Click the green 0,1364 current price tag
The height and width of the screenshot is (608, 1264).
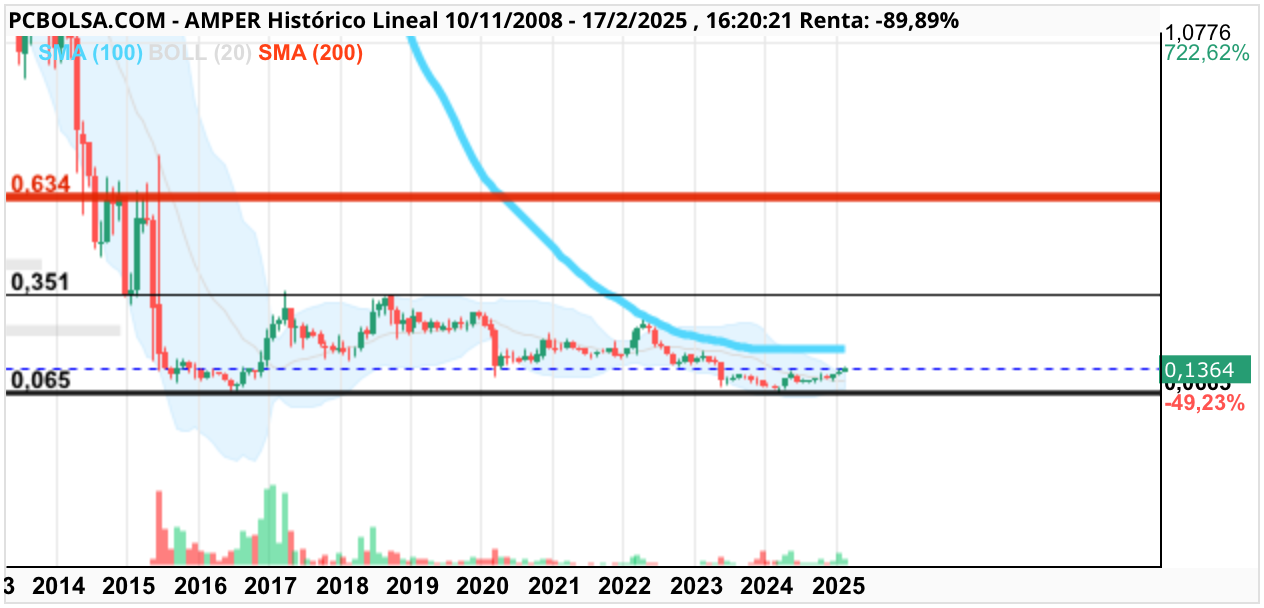tap(1206, 370)
